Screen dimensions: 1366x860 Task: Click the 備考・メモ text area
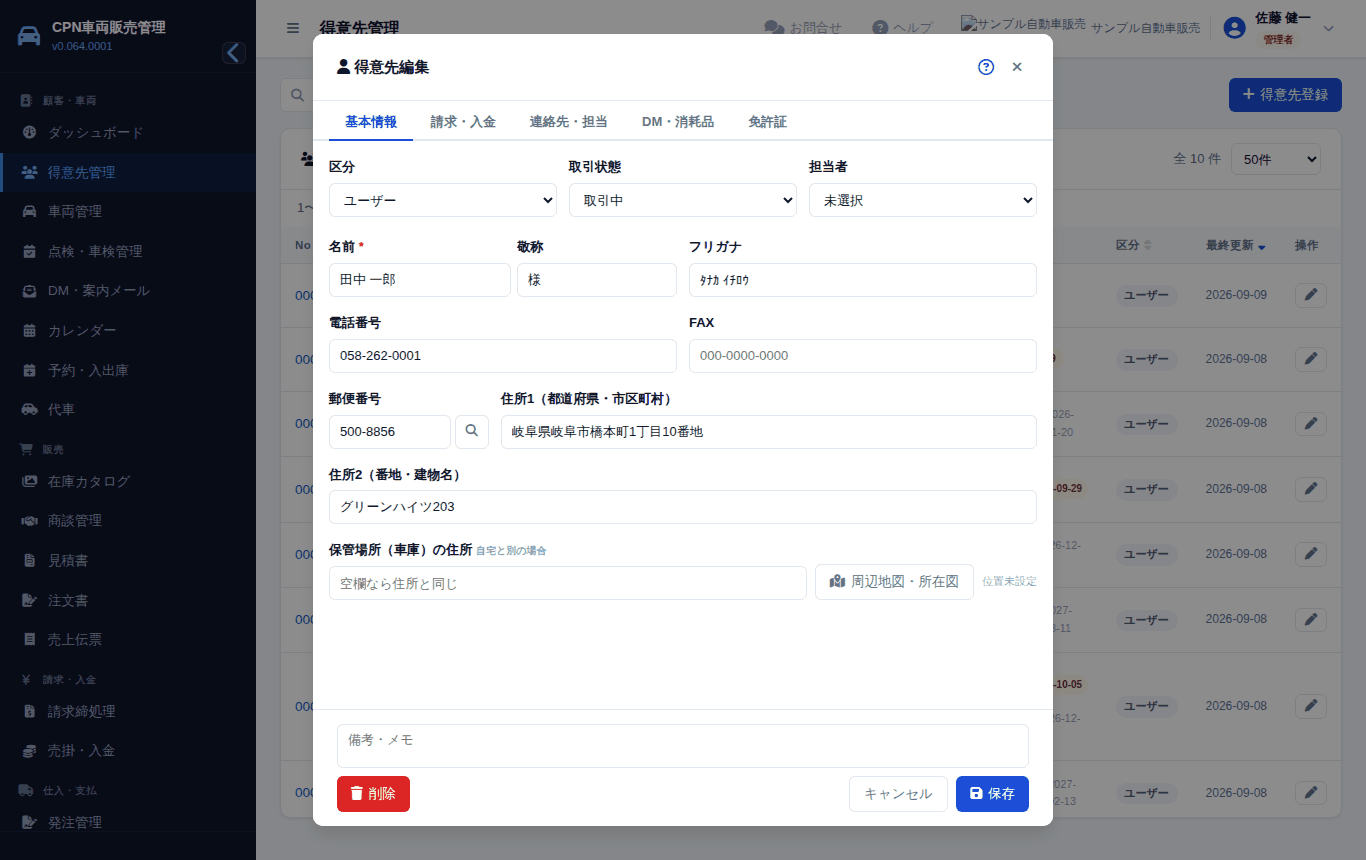click(x=683, y=746)
